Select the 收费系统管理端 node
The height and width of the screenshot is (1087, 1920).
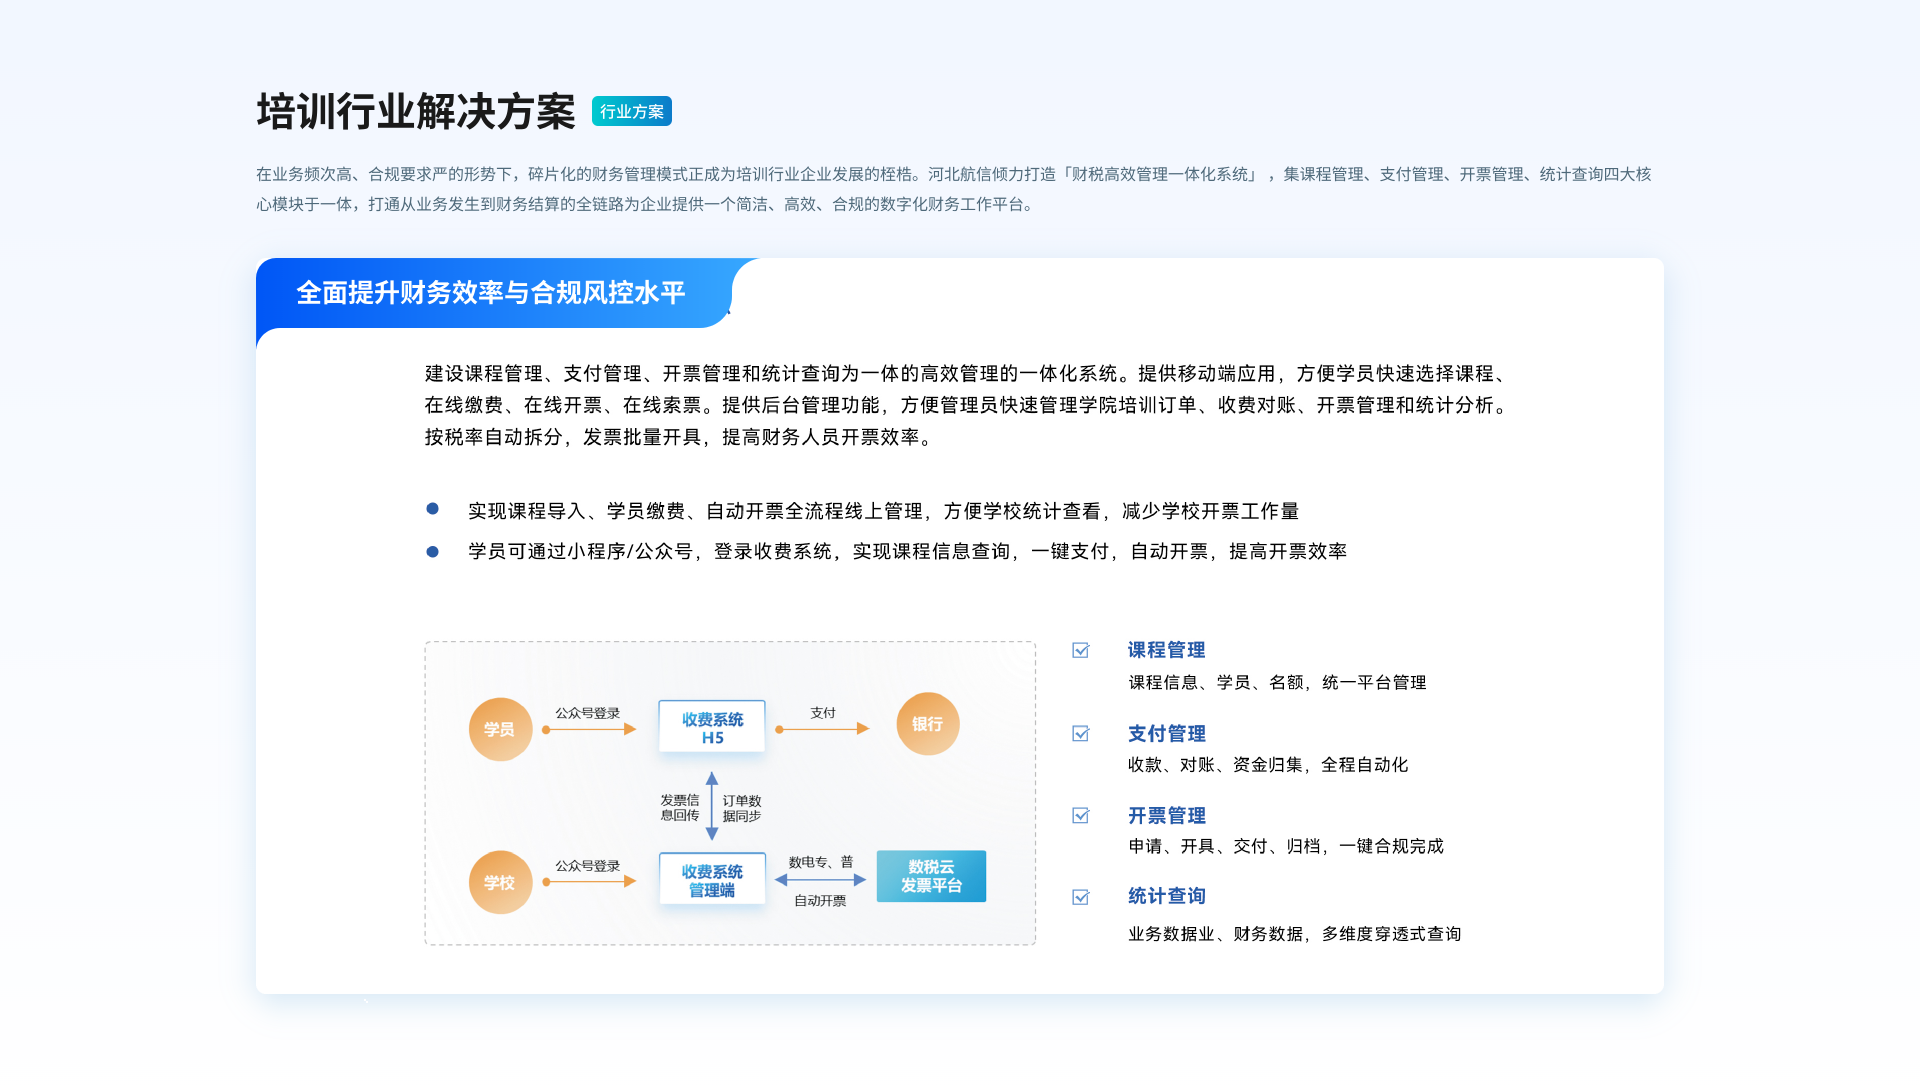click(711, 877)
